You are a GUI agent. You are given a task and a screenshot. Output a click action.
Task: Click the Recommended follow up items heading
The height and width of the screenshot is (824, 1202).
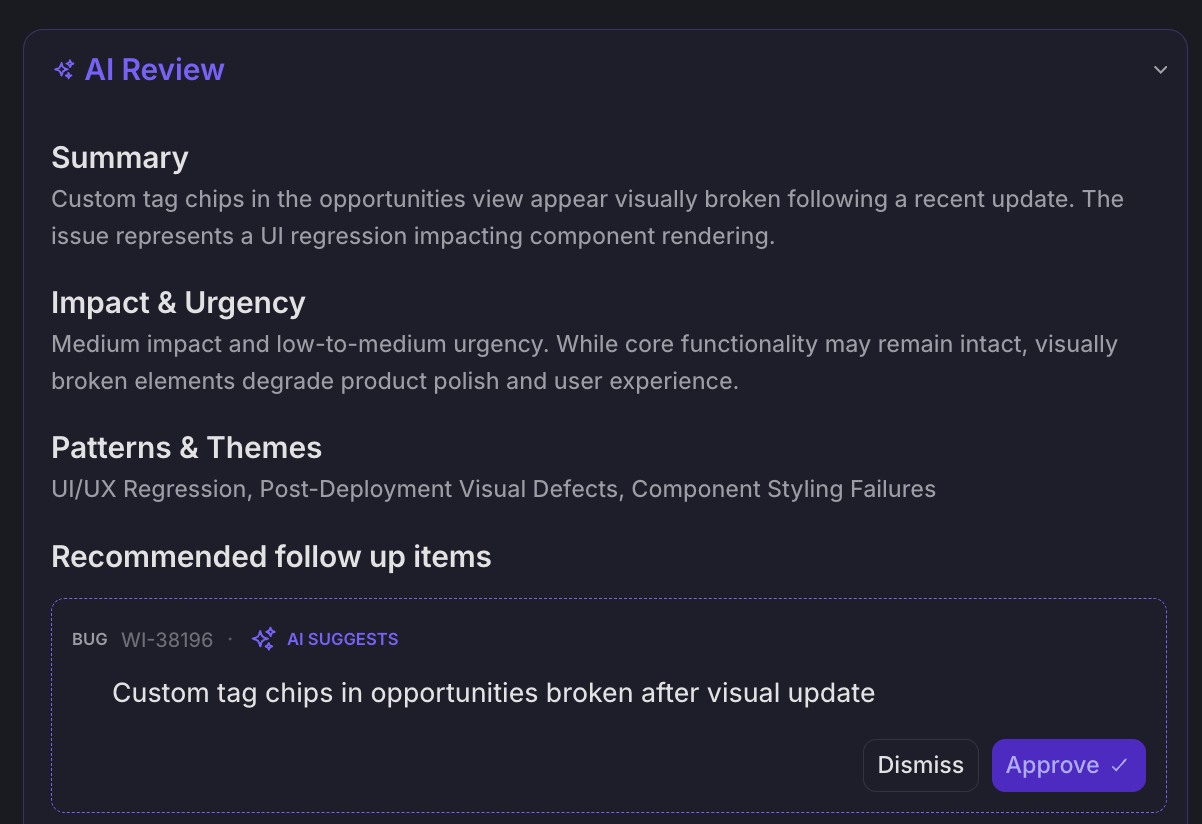(271, 557)
